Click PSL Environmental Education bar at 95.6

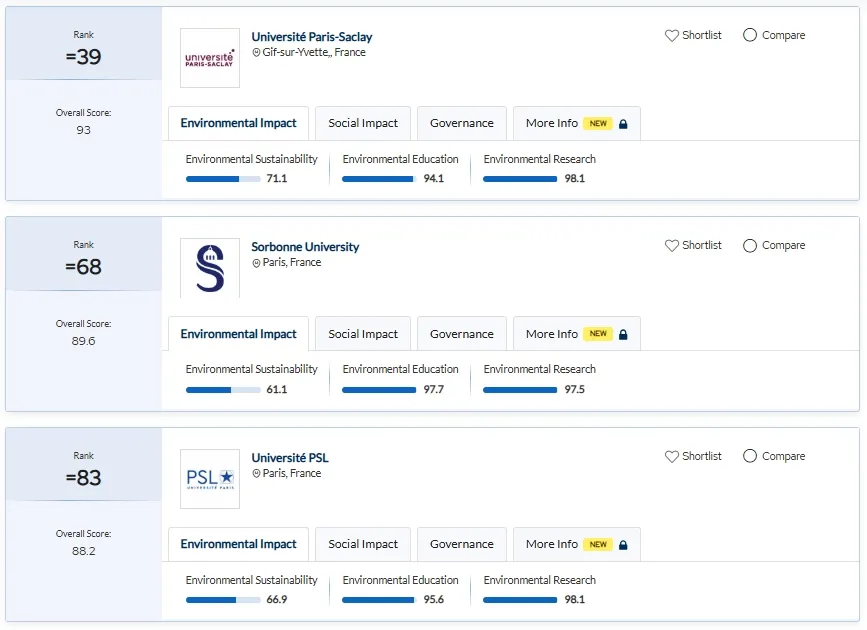click(379, 600)
